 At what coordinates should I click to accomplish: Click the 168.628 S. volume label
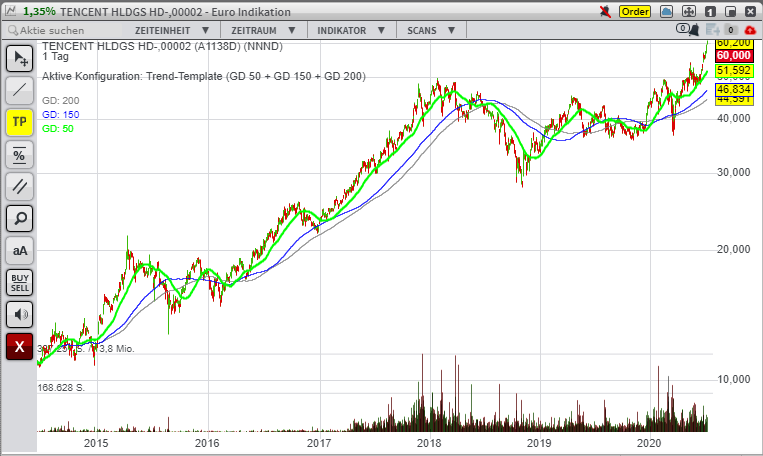[61, 388]
